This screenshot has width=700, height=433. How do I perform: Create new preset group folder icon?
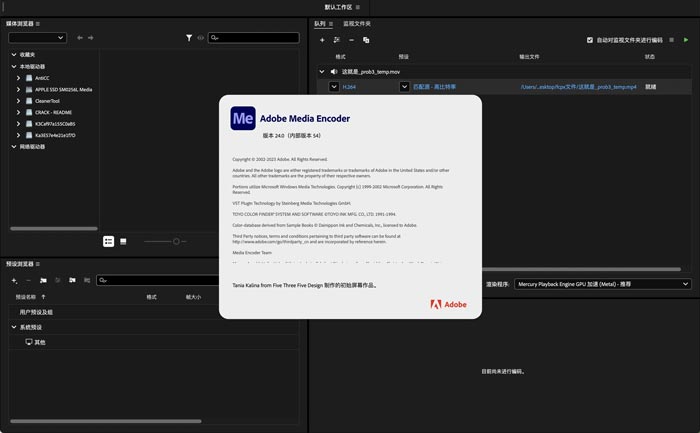pos(43,280)
